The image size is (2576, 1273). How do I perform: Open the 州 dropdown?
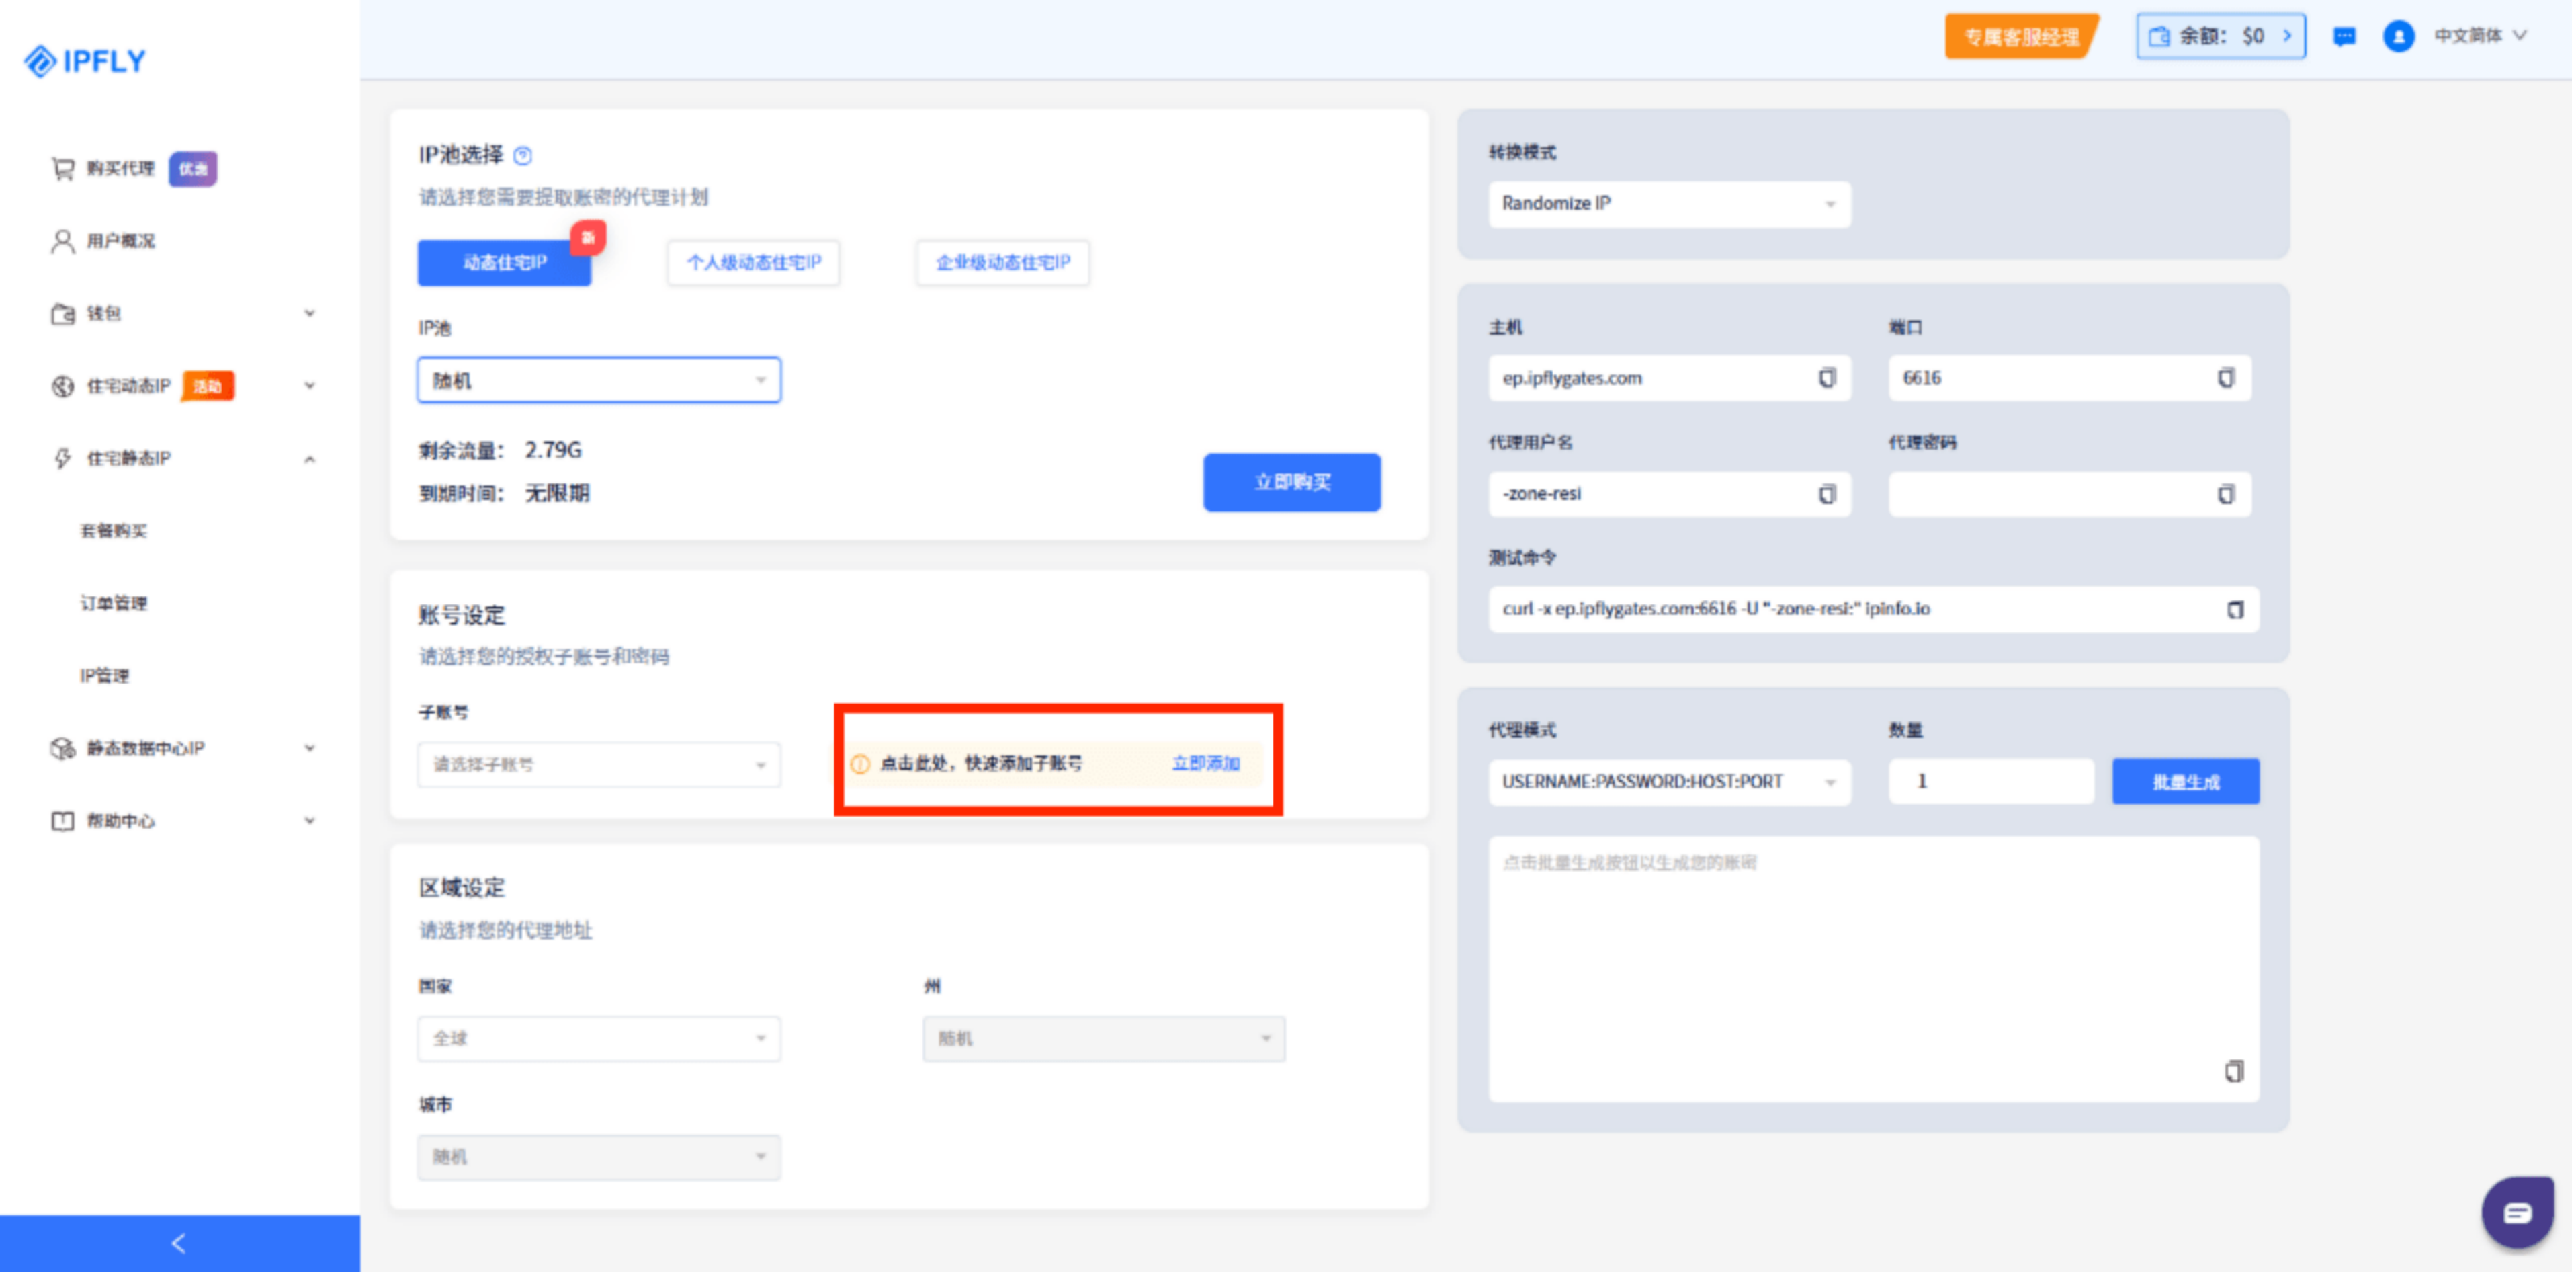click(1104, 1039)
